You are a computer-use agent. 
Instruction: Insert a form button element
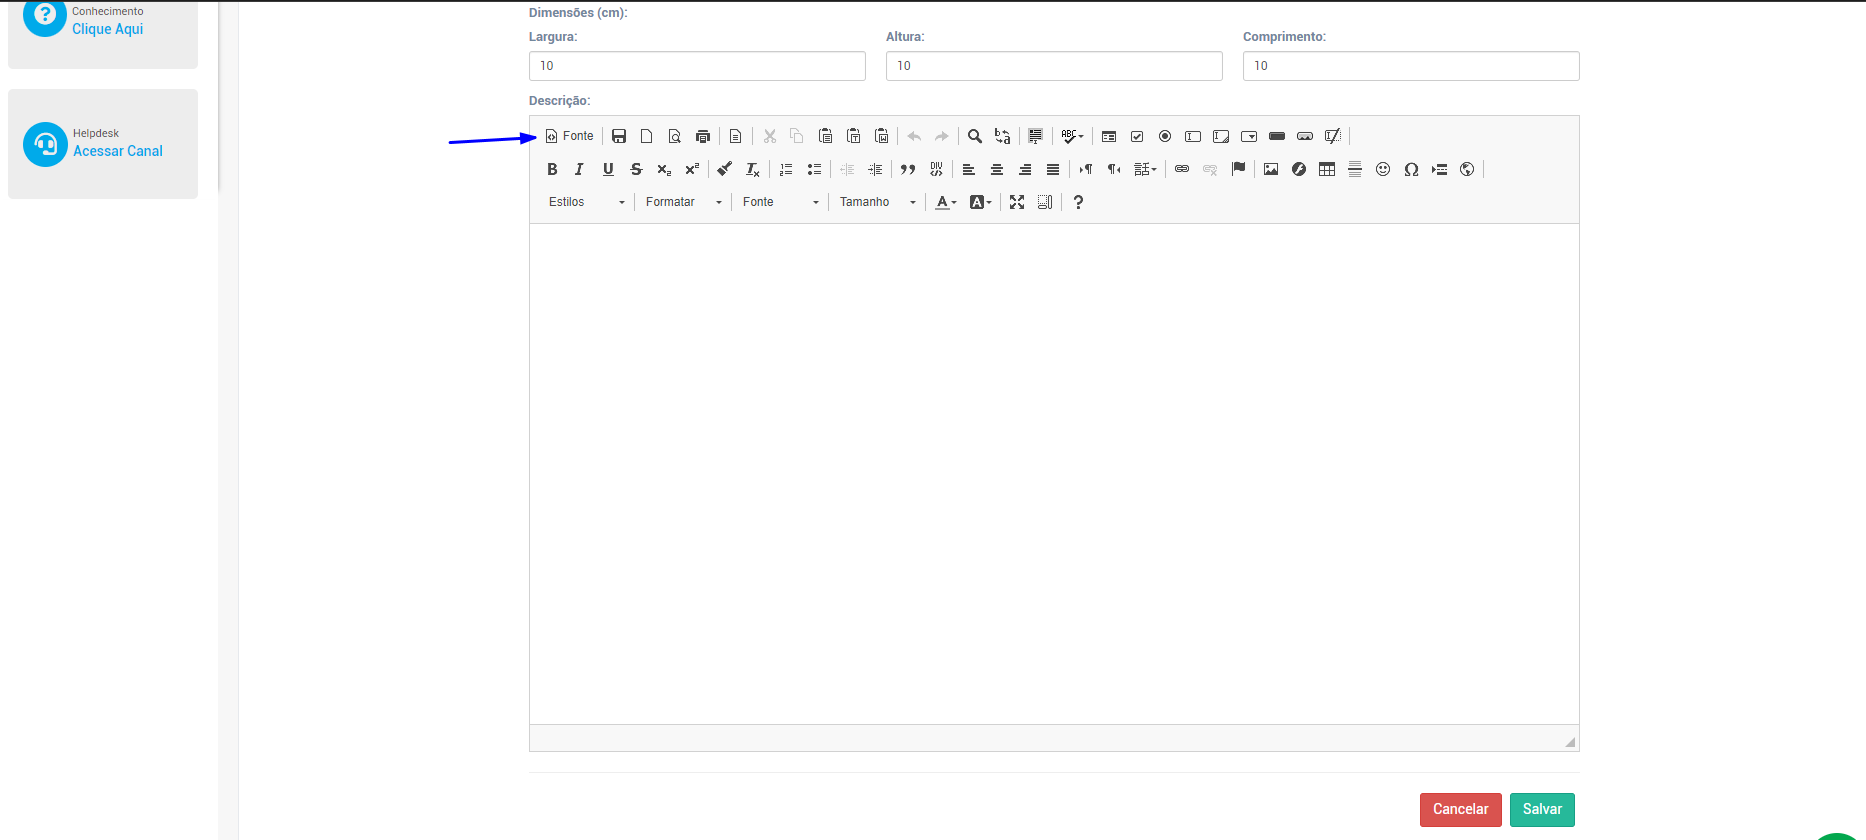(x=1277, y=136)
